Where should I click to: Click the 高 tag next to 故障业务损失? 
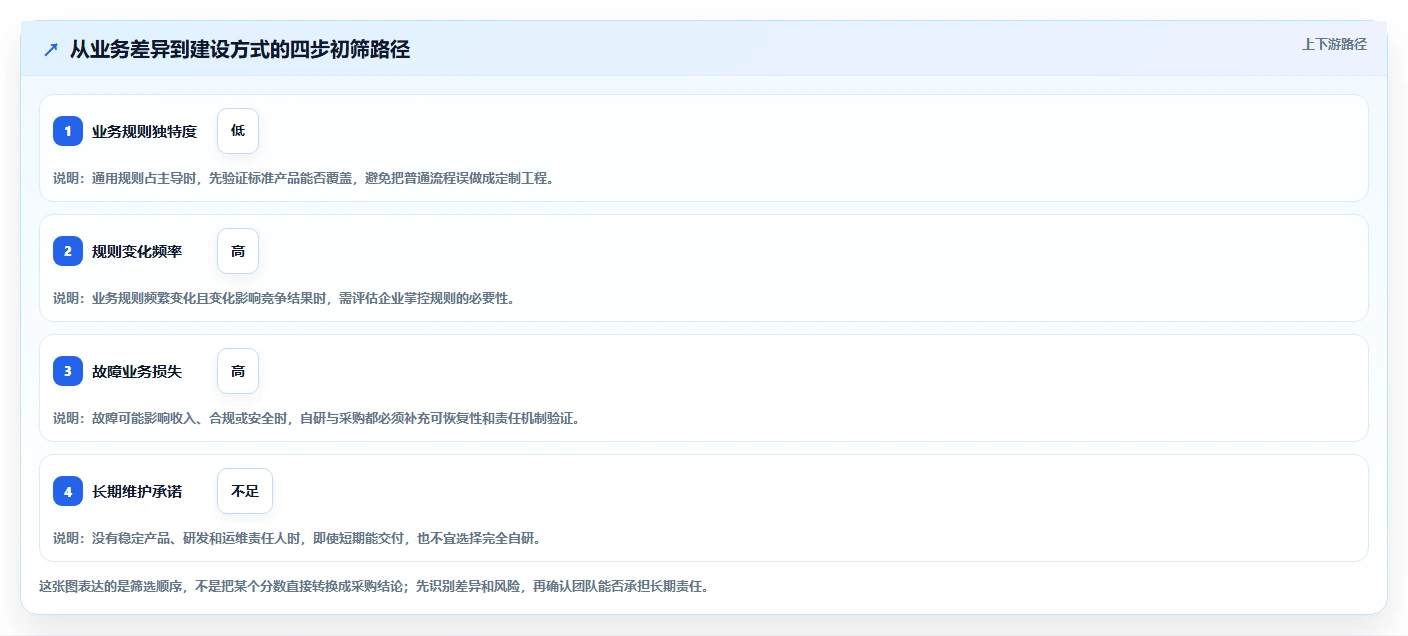click(238, 371)
